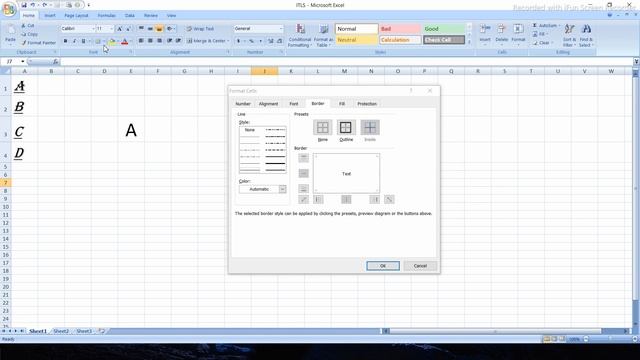Viewport: 640px width, 360px height.
Task: Apply the Bad cell style
Action: (x=400, y=29)
